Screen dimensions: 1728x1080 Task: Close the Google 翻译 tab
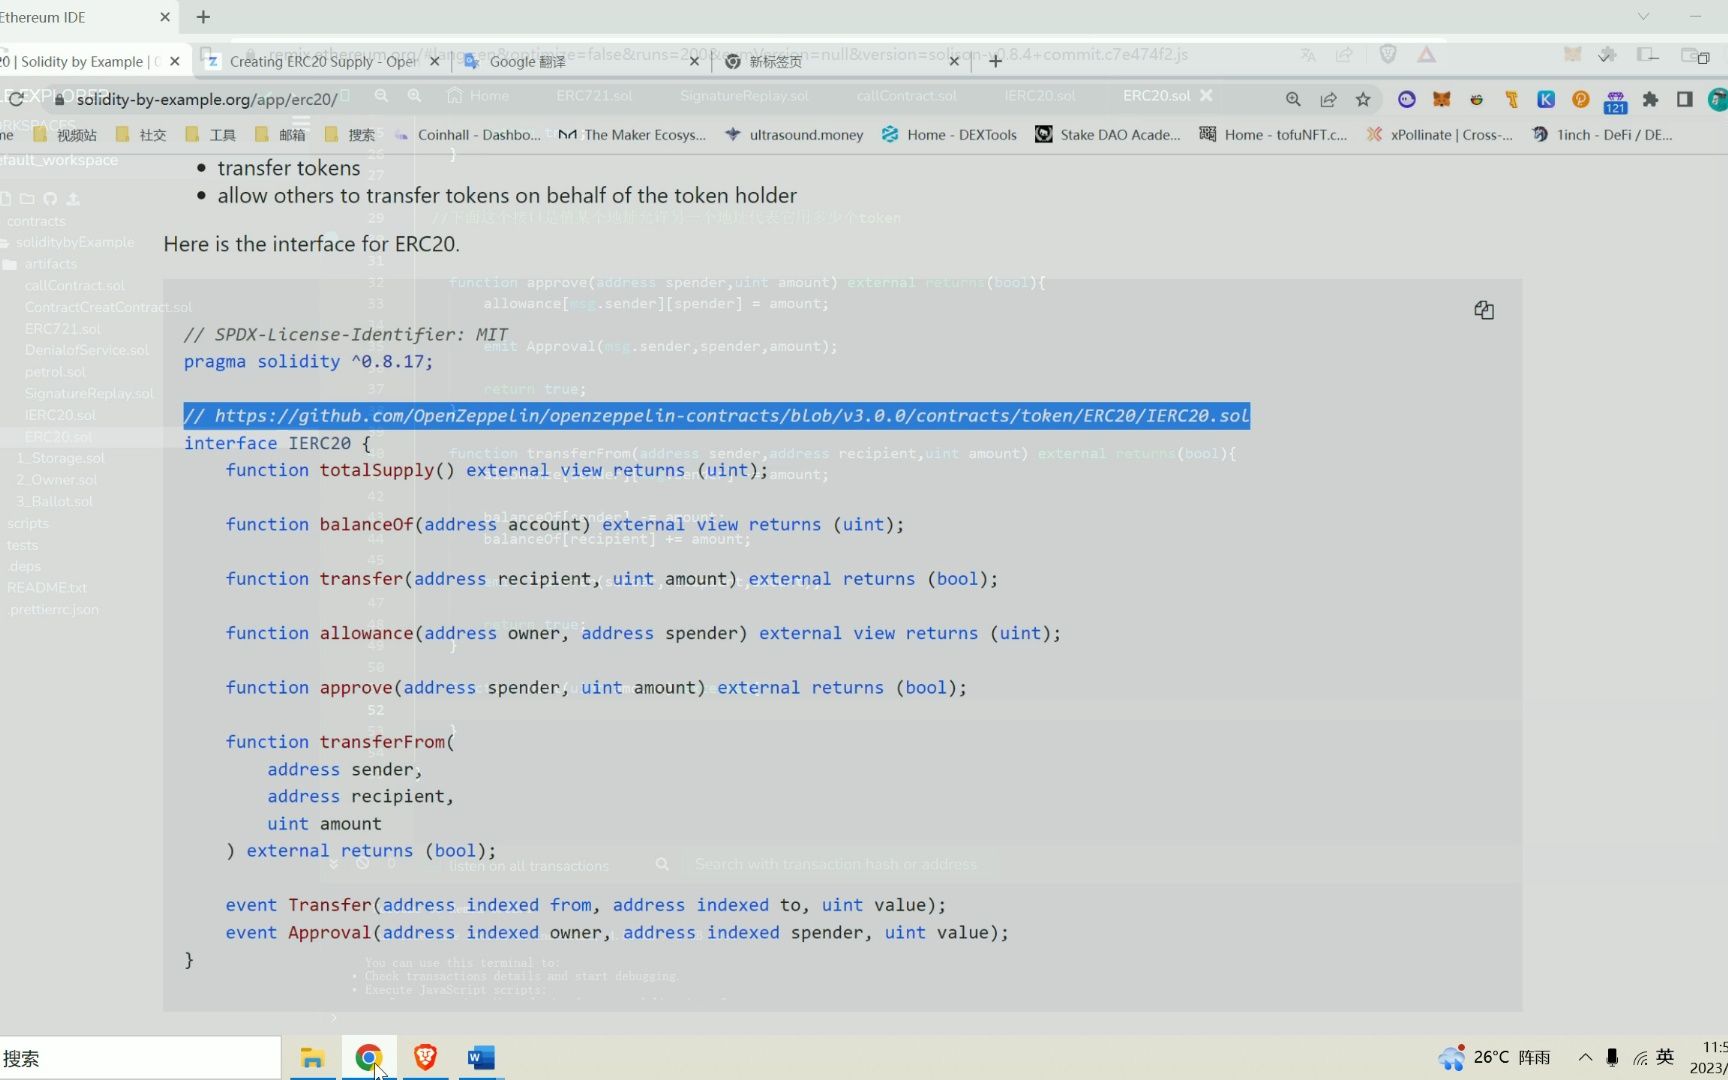tap(694, 61)
